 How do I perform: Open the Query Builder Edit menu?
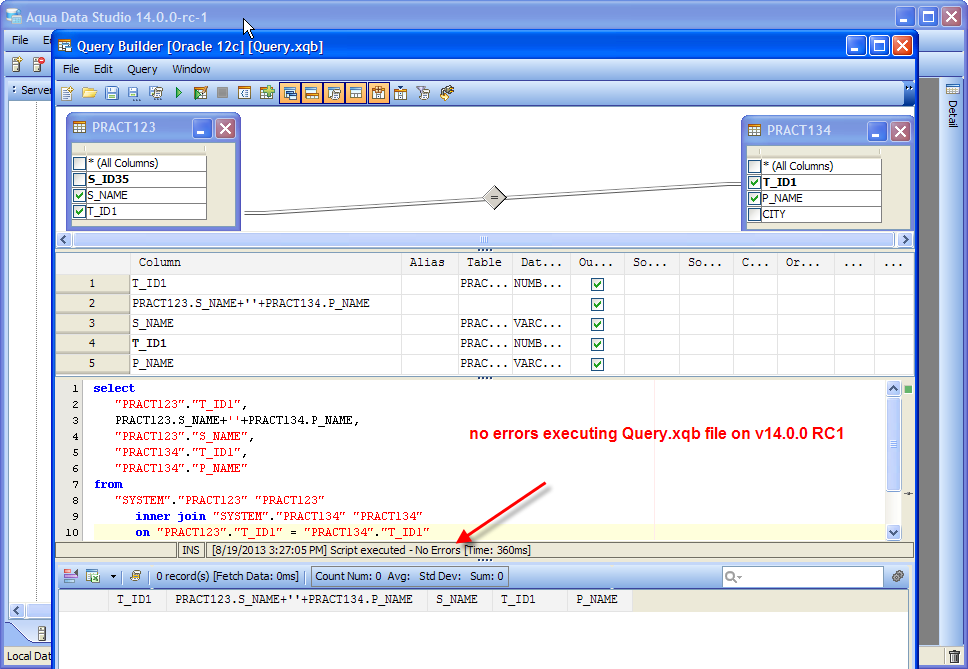(x=103, y=69)
